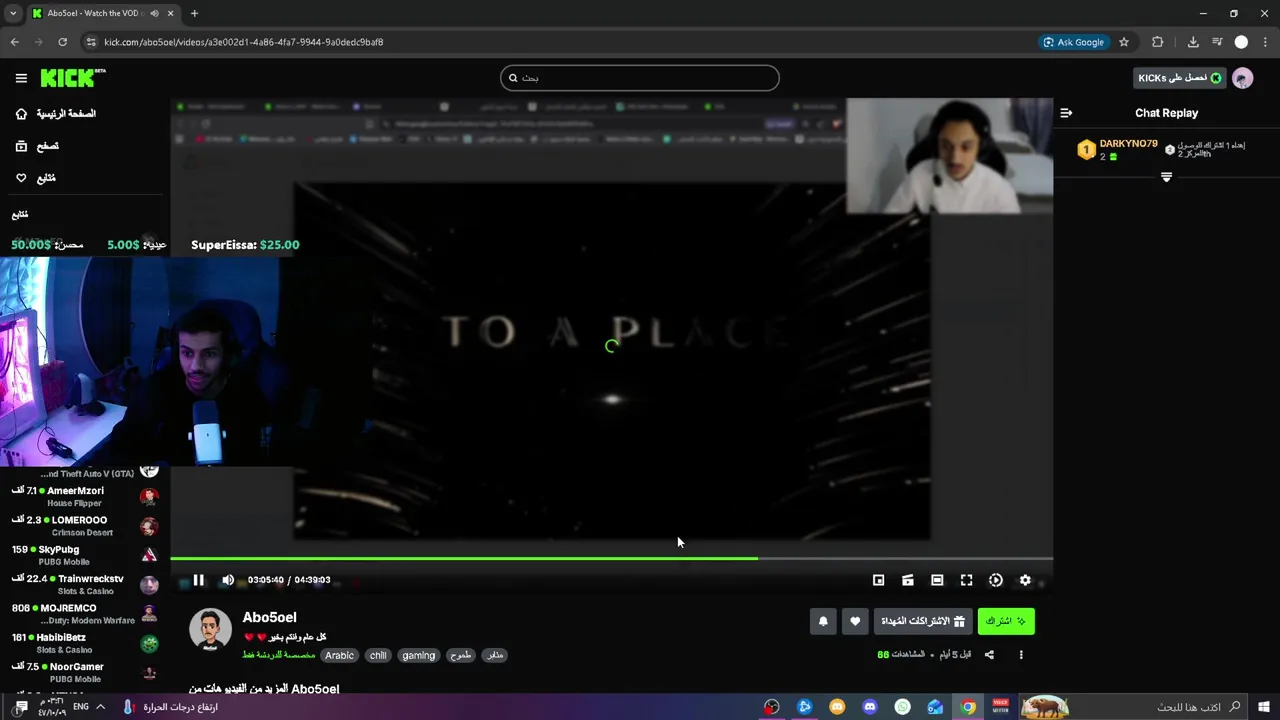The height and width of the screenshot is (720, 1280).
Task: Open a new browser tab
Action: tap(194, 13)
